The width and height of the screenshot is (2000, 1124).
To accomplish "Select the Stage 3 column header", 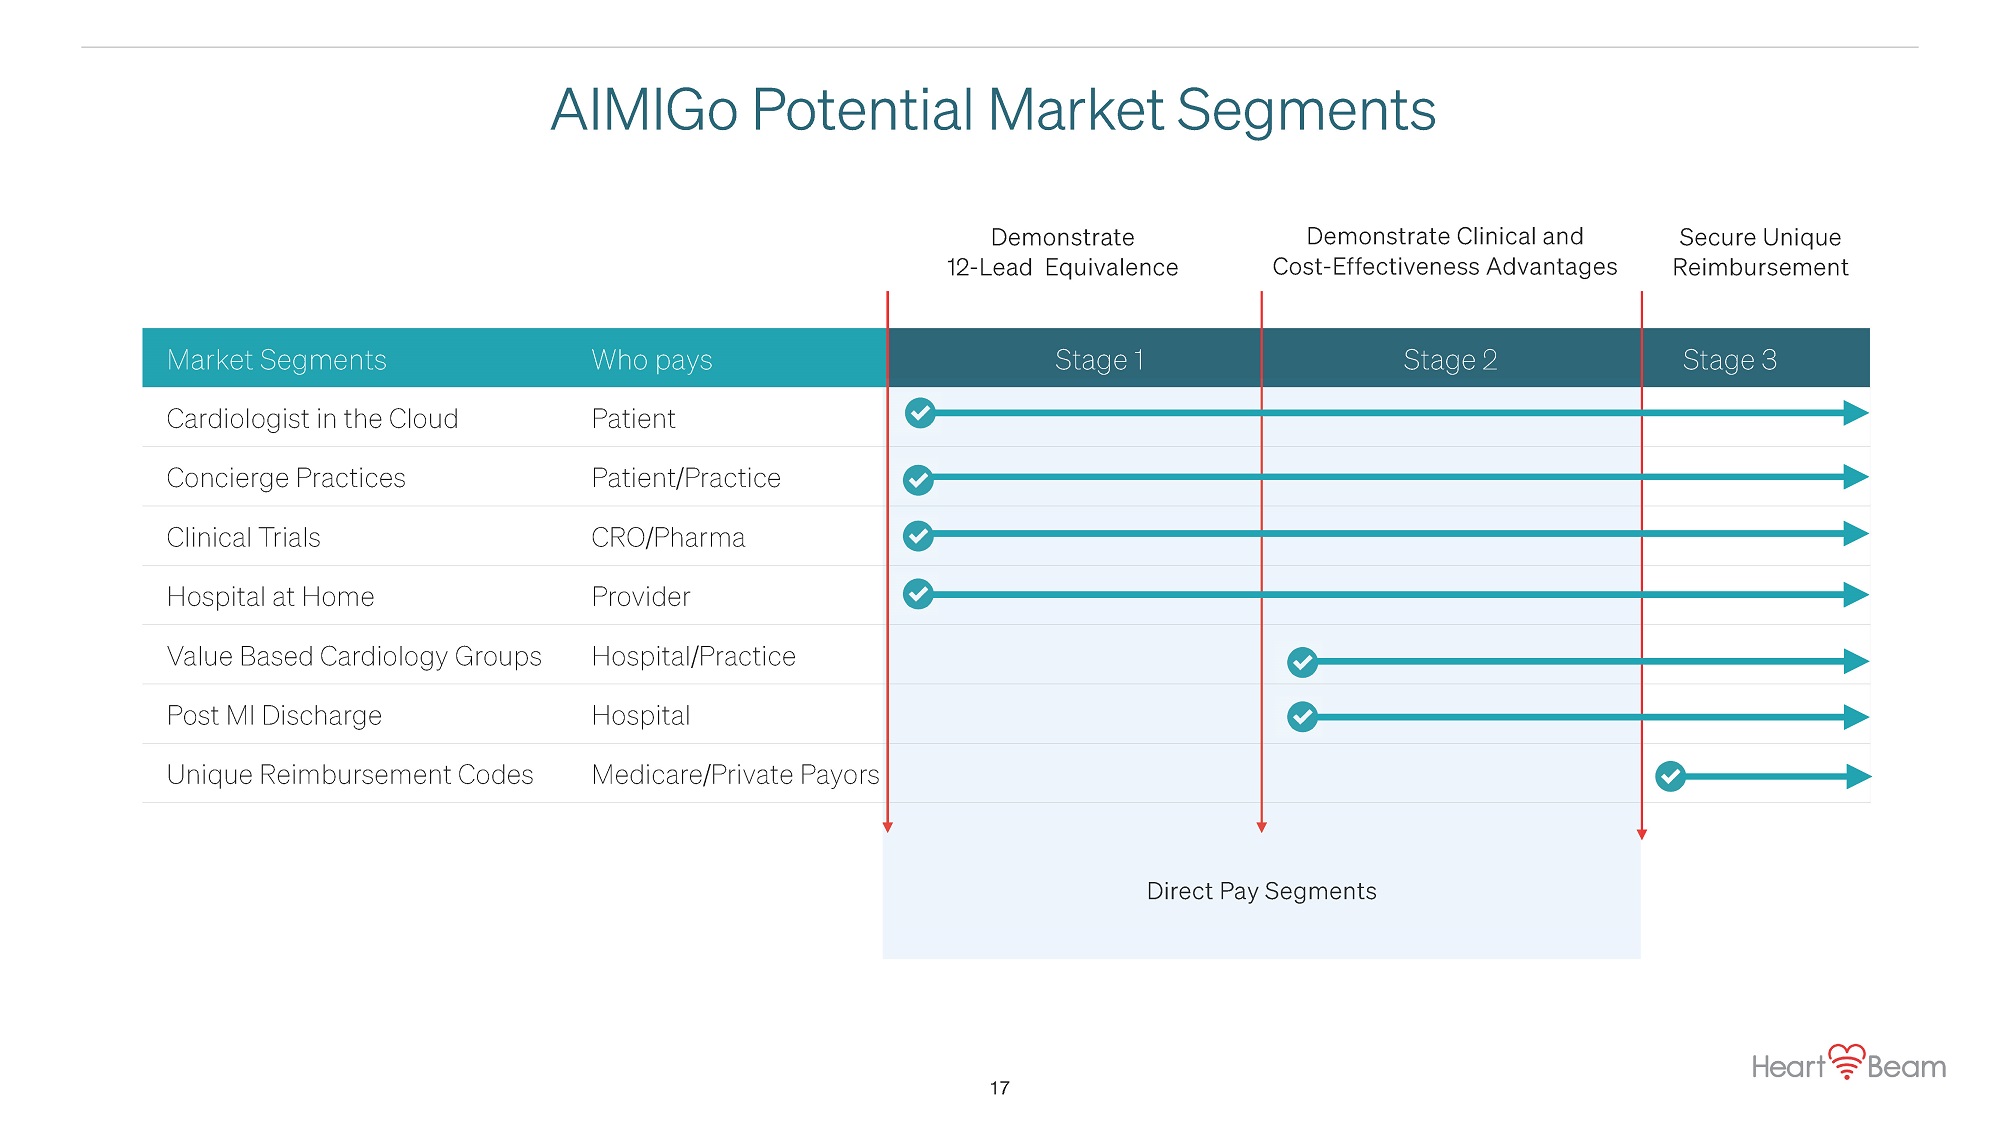I will (x=1729, y=360).
